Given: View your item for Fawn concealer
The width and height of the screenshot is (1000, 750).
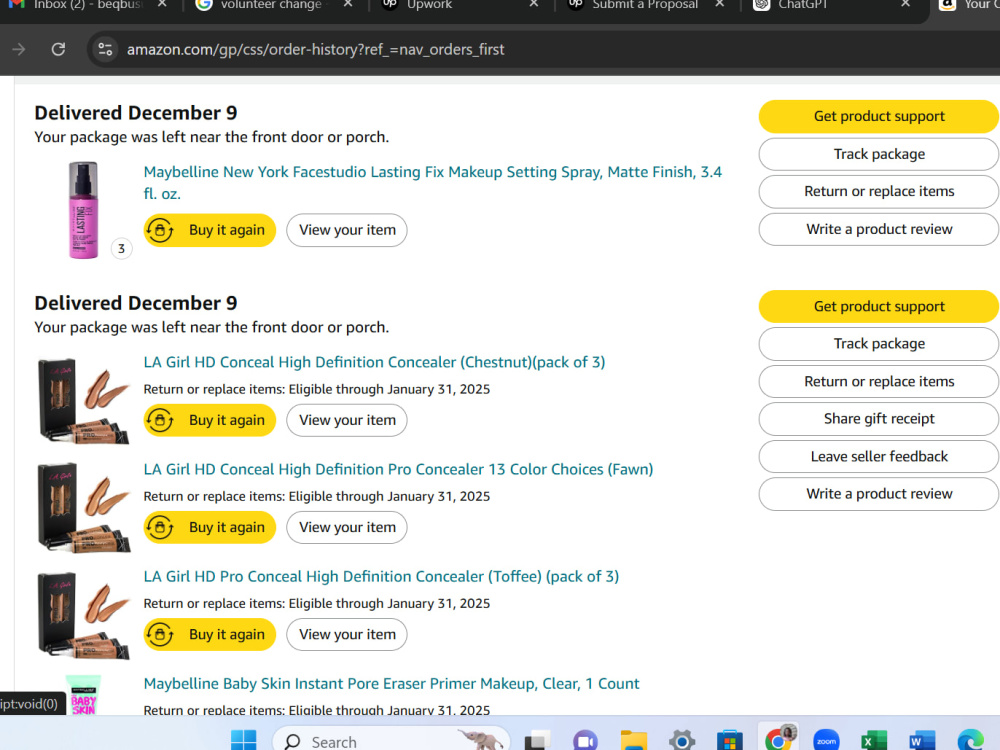Looking at the screenshot, I should point(347,527).
